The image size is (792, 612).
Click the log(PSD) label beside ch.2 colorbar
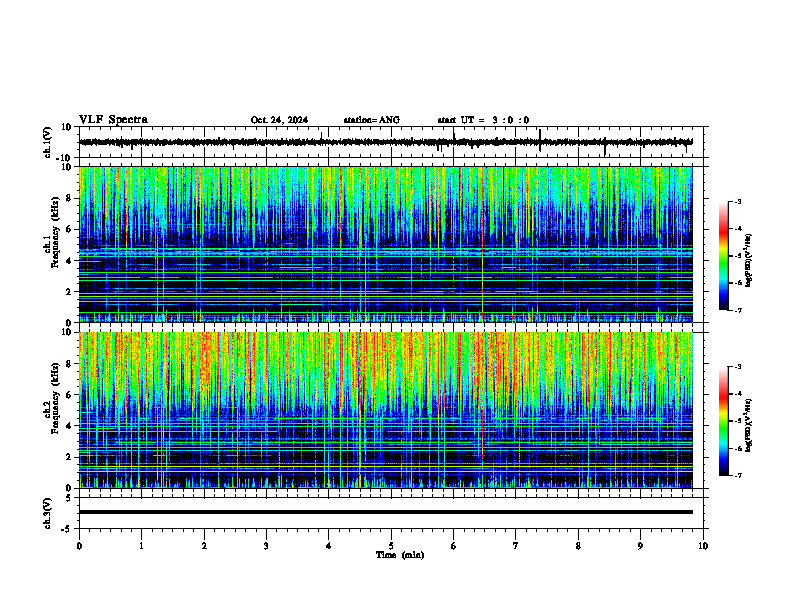pyautogui.click(x=749, y=425)
